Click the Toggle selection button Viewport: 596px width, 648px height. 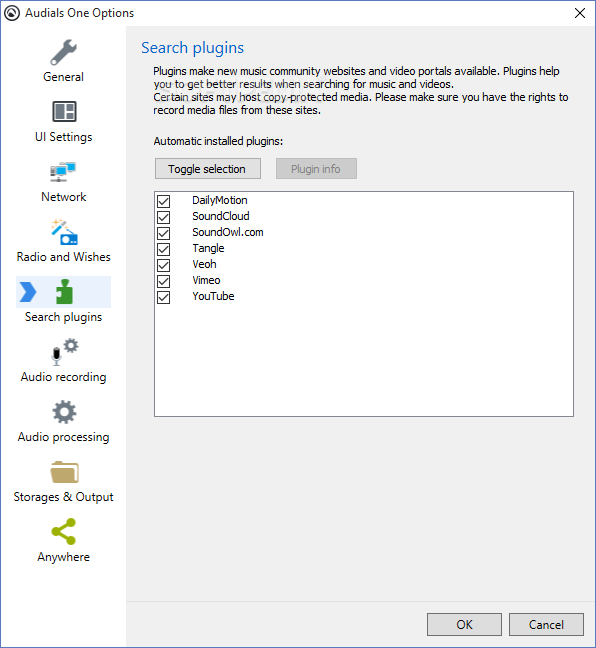[208, 169]
